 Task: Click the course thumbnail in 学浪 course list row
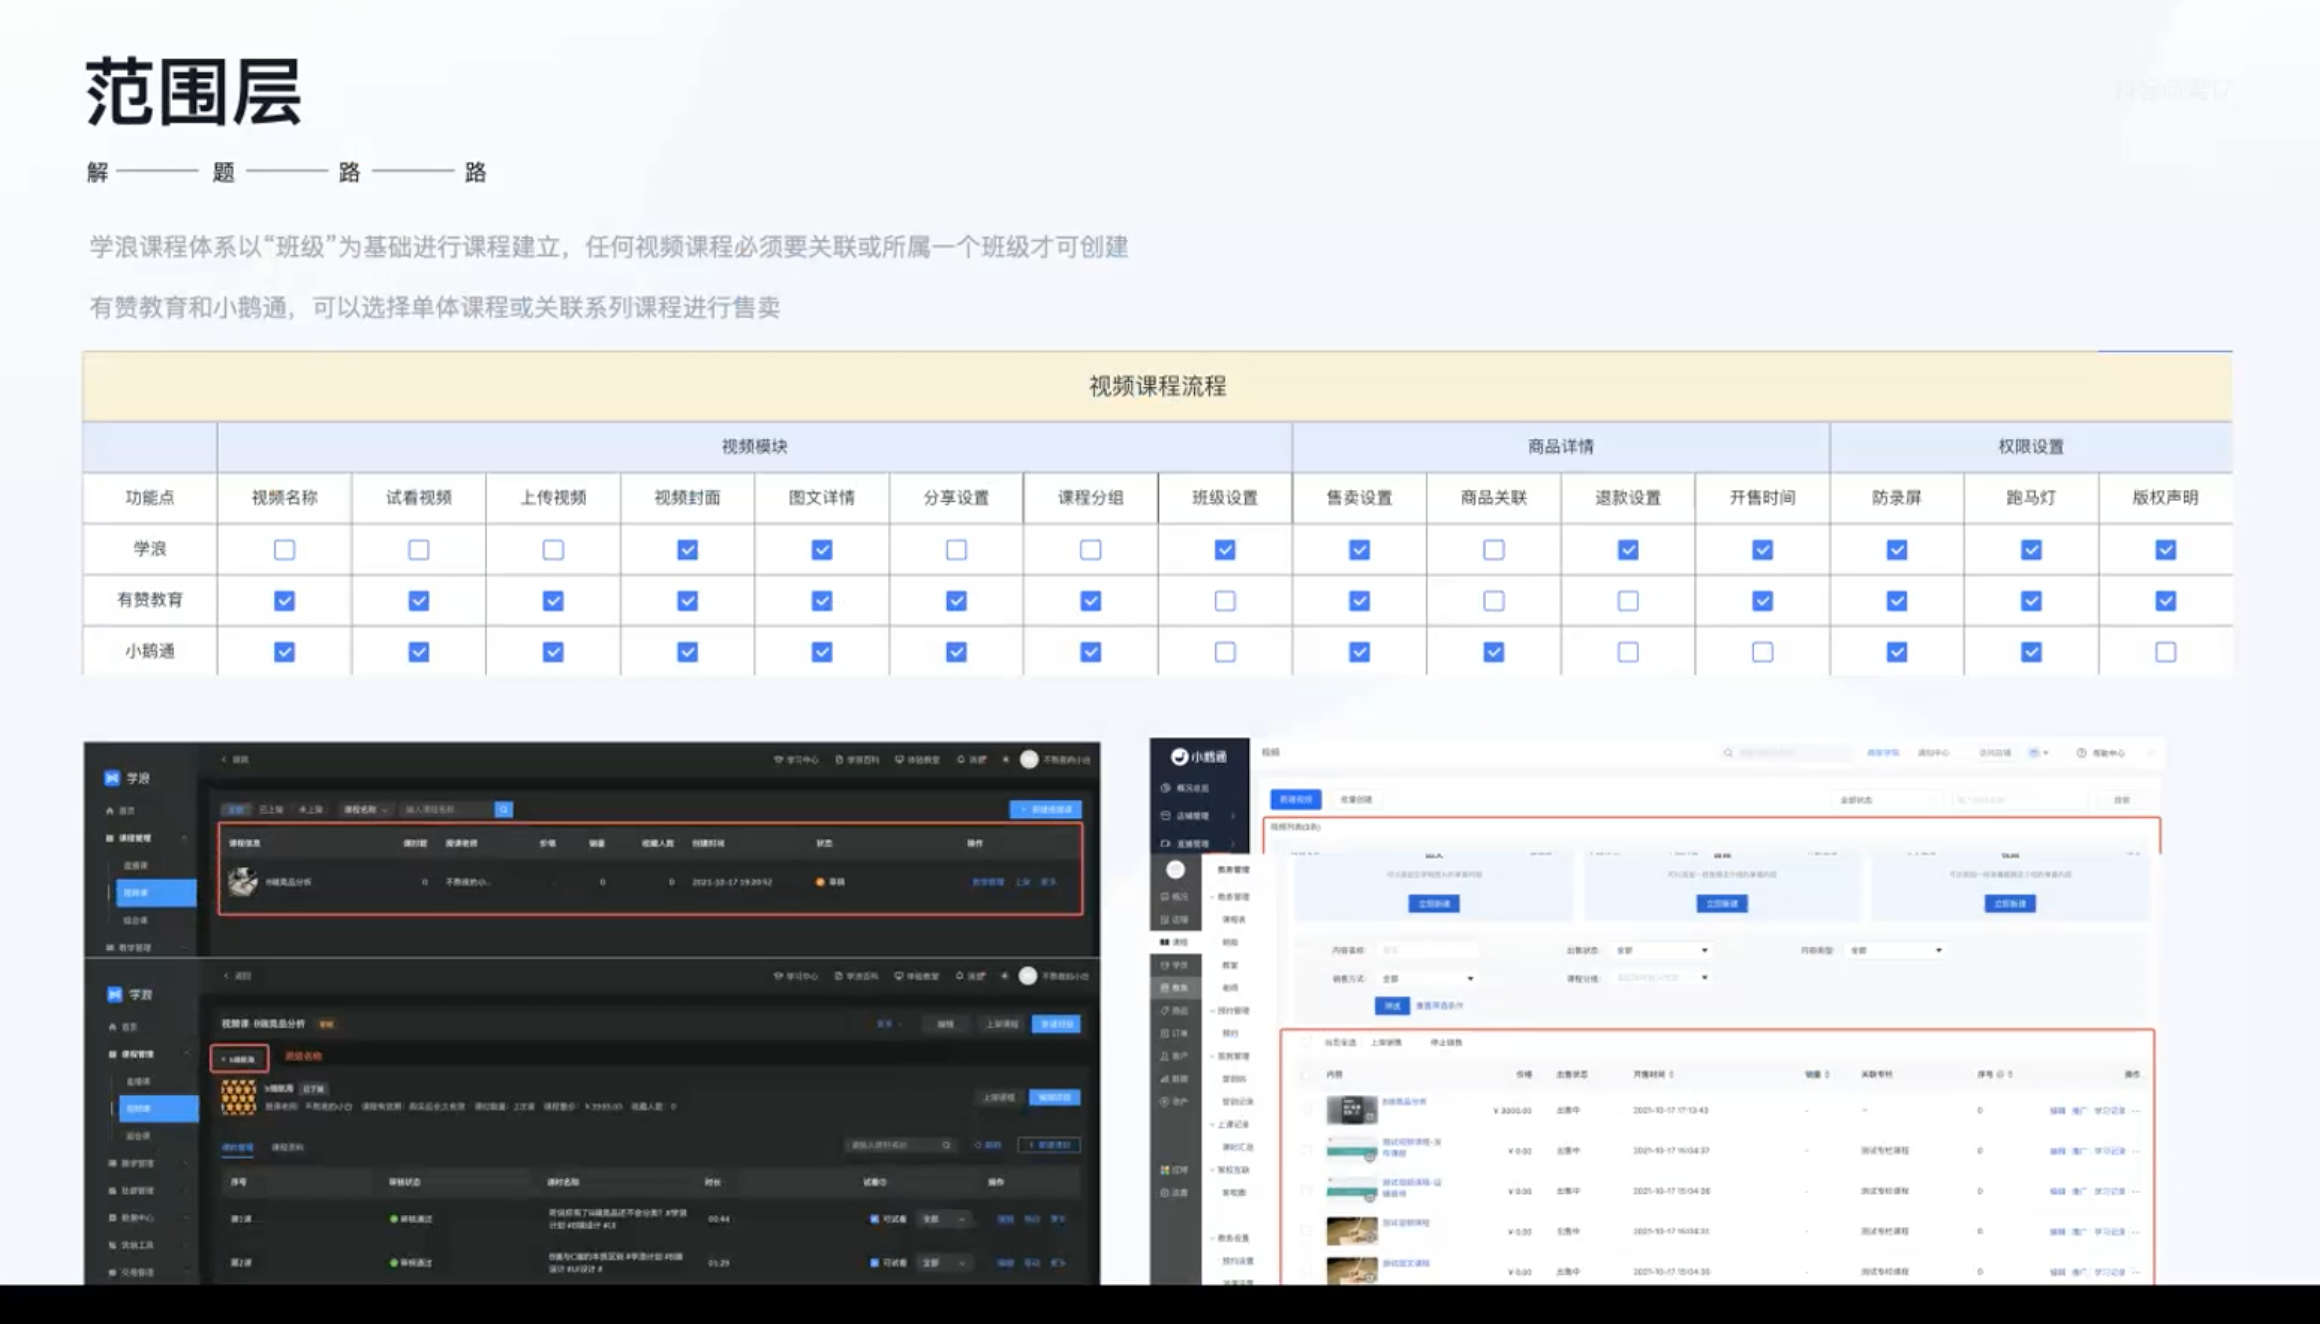pyautogui.click(x=242, y=882)
